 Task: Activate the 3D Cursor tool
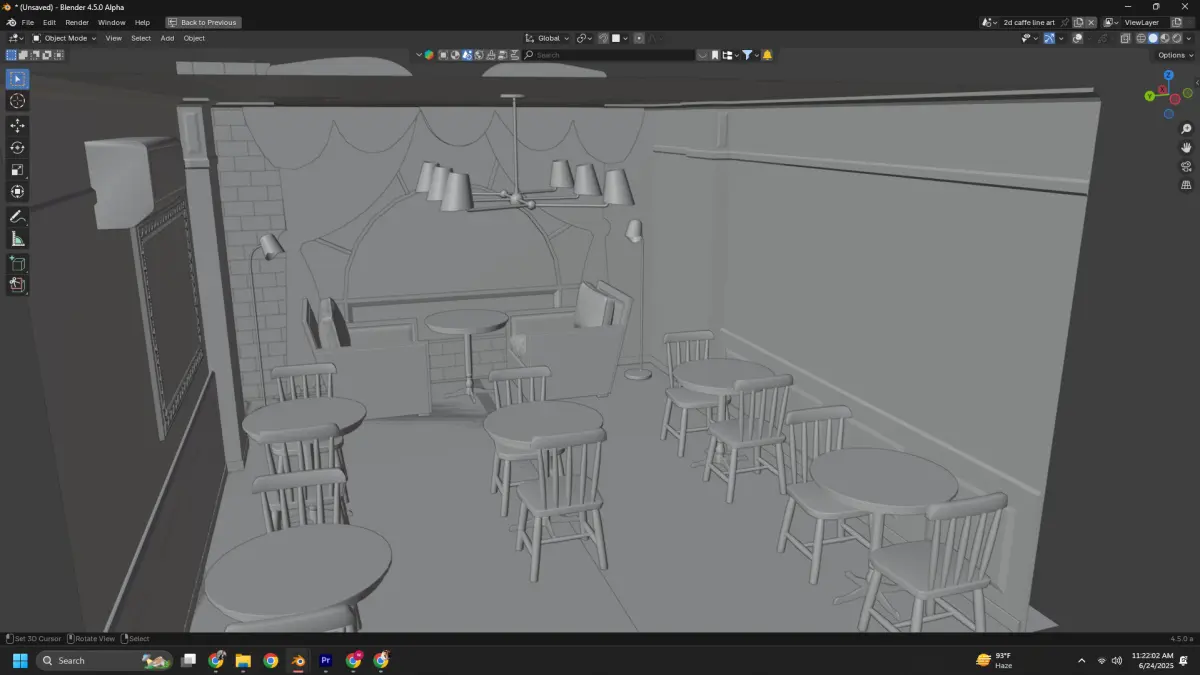tap(17, 101)
